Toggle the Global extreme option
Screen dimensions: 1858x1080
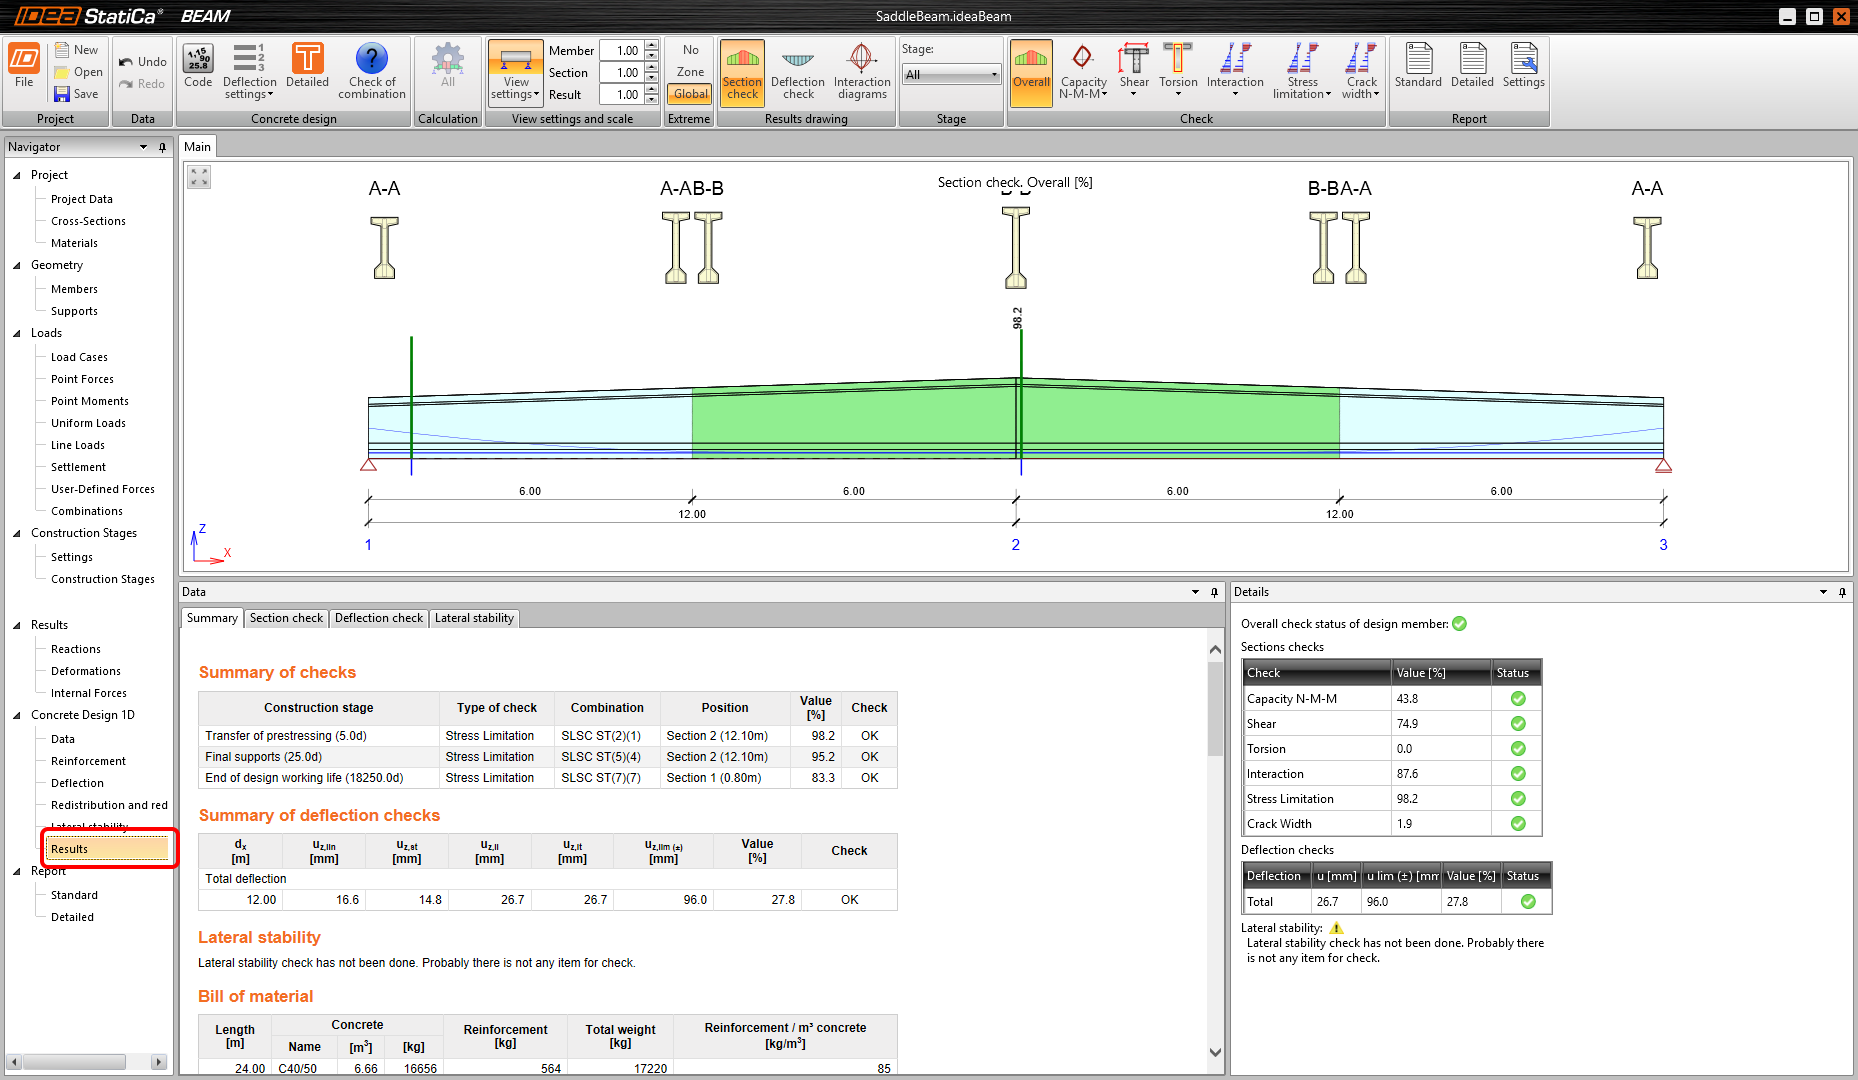690,94
